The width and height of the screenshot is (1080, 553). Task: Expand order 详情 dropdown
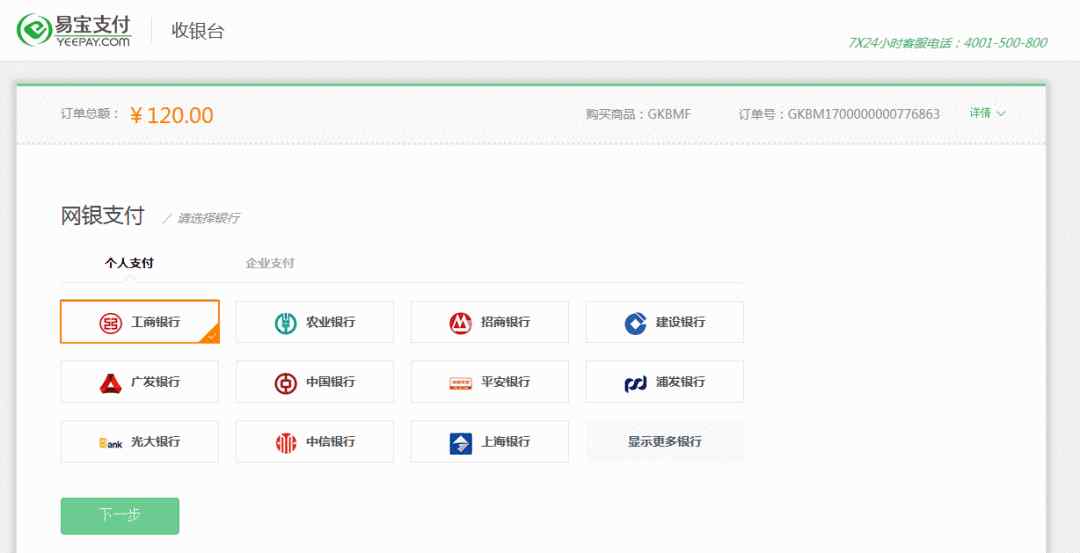987,113
